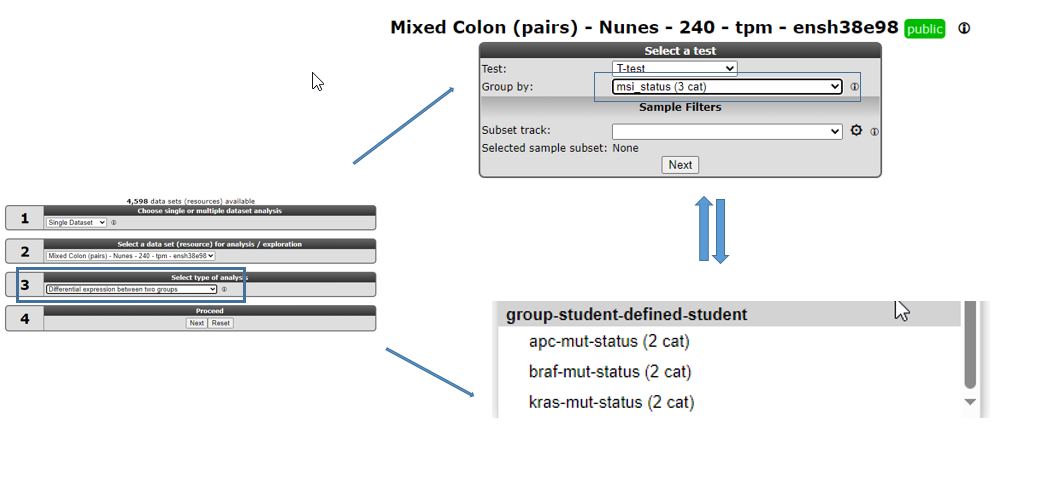This screenshot has width=1039, height=495.
Task: Expand the msi_status Group by dropdown
Action: tap(727, 87)
